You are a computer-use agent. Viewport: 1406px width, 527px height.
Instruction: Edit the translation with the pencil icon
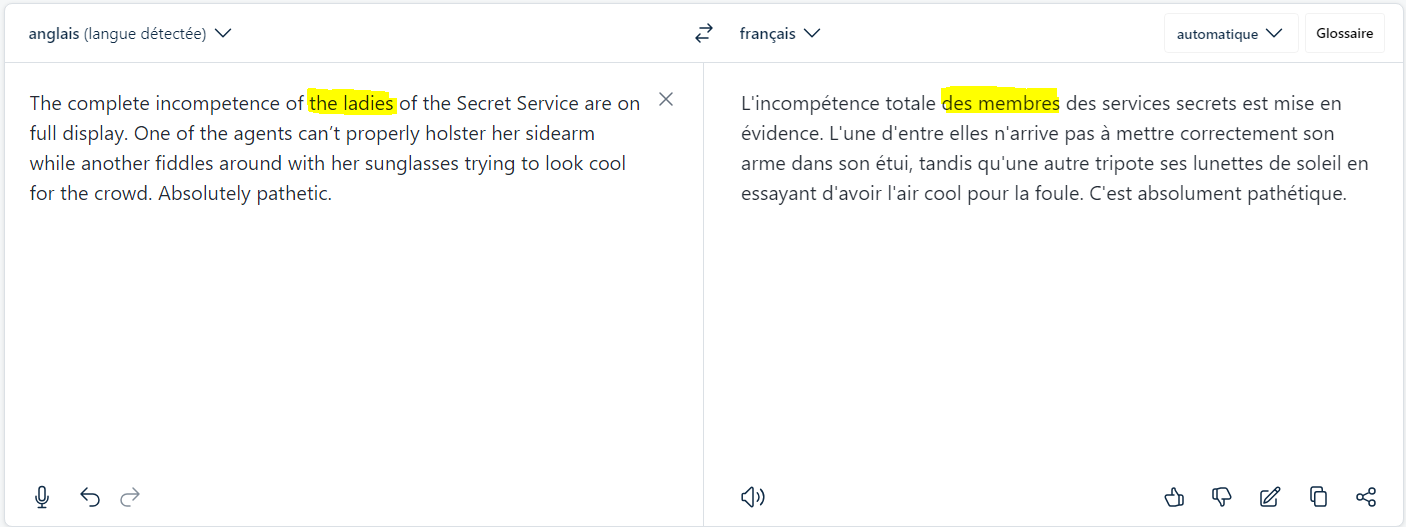click(x=1270, y=497)
